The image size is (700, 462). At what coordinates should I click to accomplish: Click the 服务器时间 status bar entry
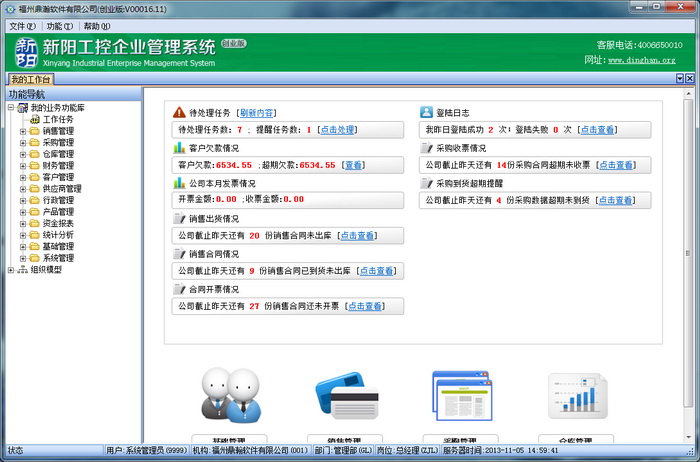[x=500, y=450]
